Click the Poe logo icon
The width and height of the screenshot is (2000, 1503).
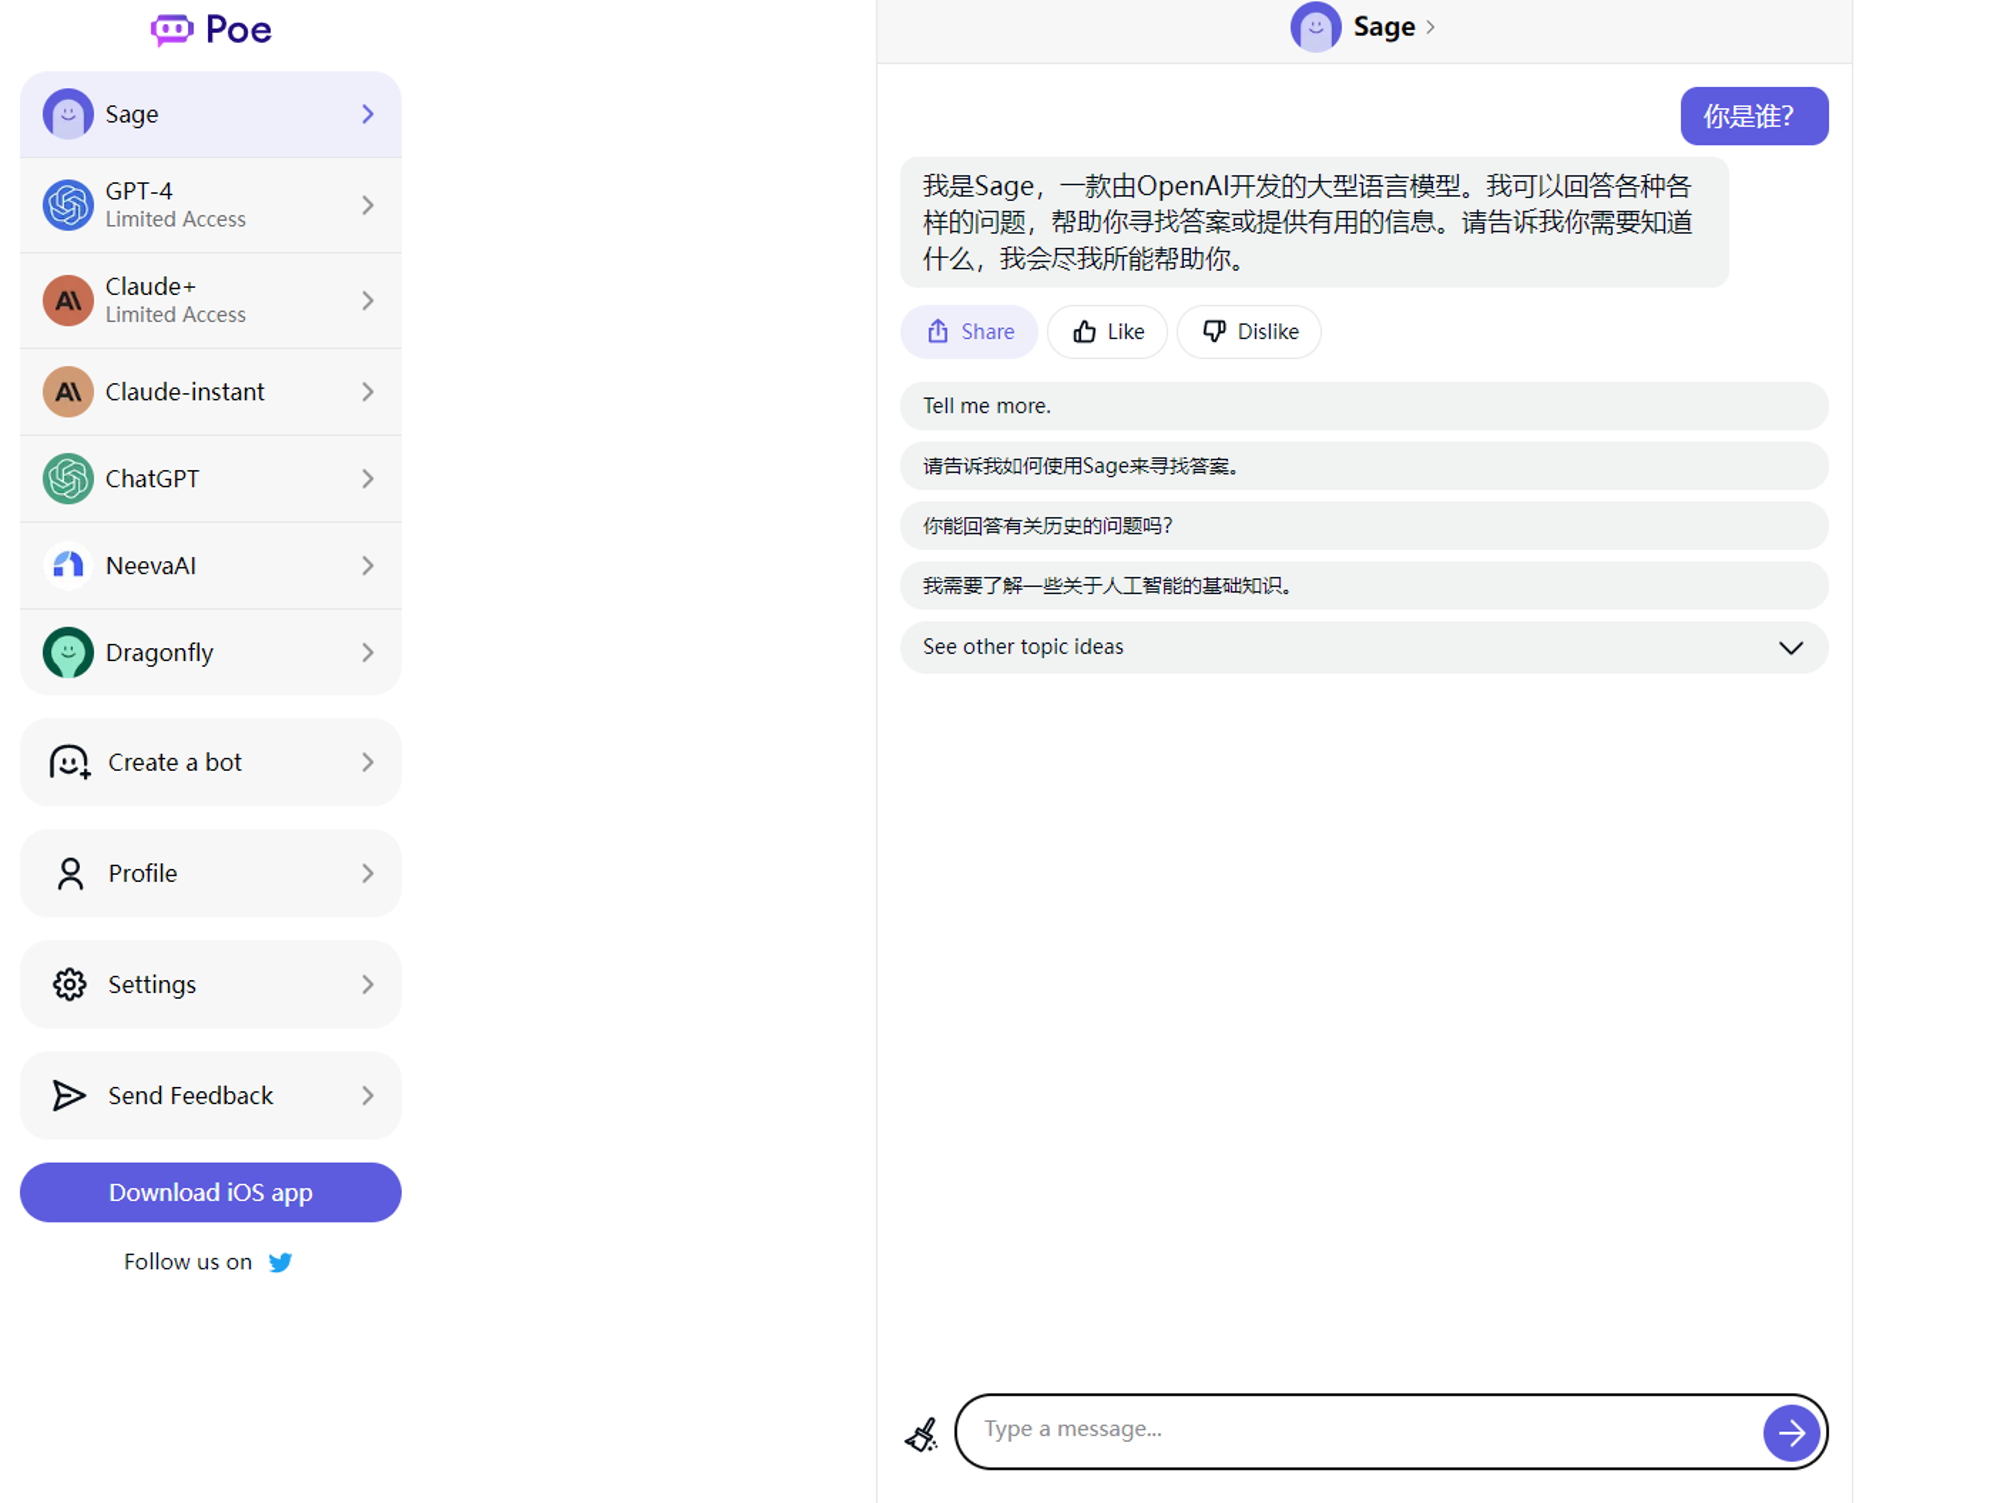pos(172,29)
